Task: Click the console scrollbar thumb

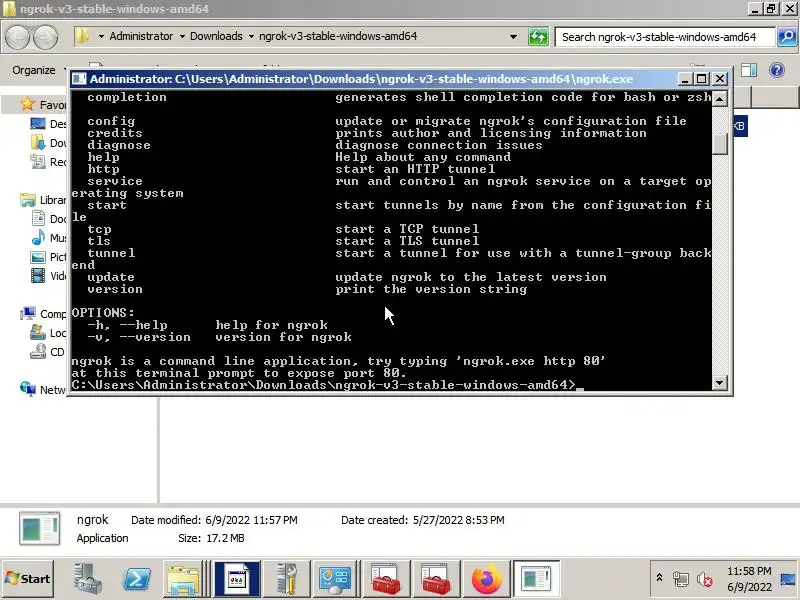Action: [x=719, y=143]
